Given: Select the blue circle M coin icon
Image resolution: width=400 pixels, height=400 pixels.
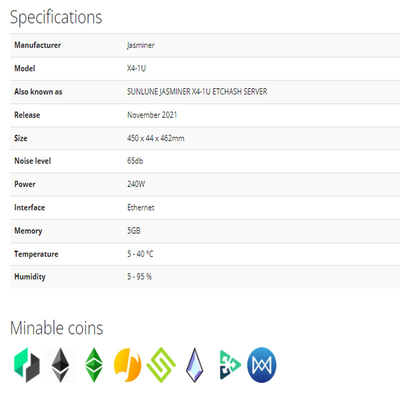Looking at the screenshot, I should [x=262, y=365].
